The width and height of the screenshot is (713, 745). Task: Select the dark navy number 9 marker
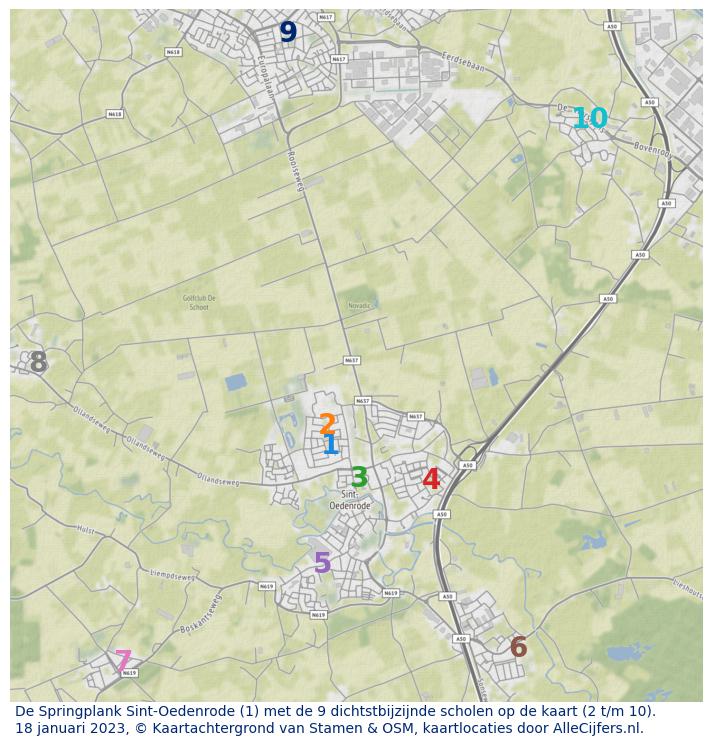pos(288,32)
